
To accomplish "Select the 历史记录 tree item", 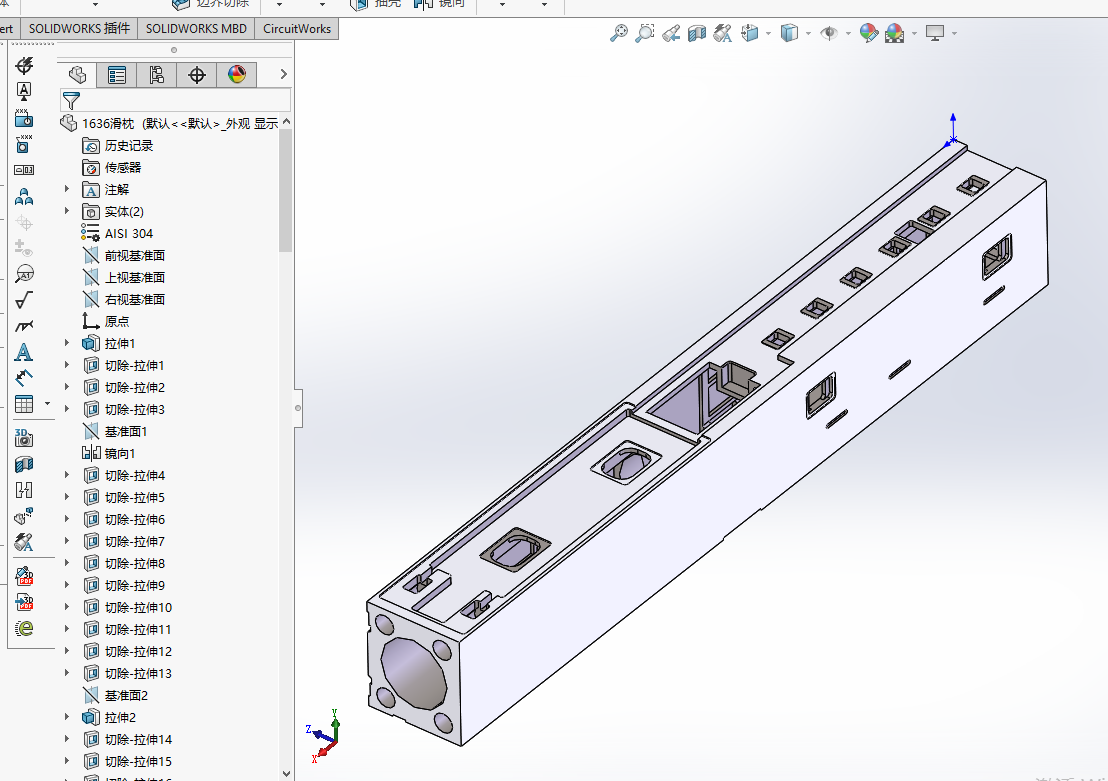I will [x=117, y=146].
